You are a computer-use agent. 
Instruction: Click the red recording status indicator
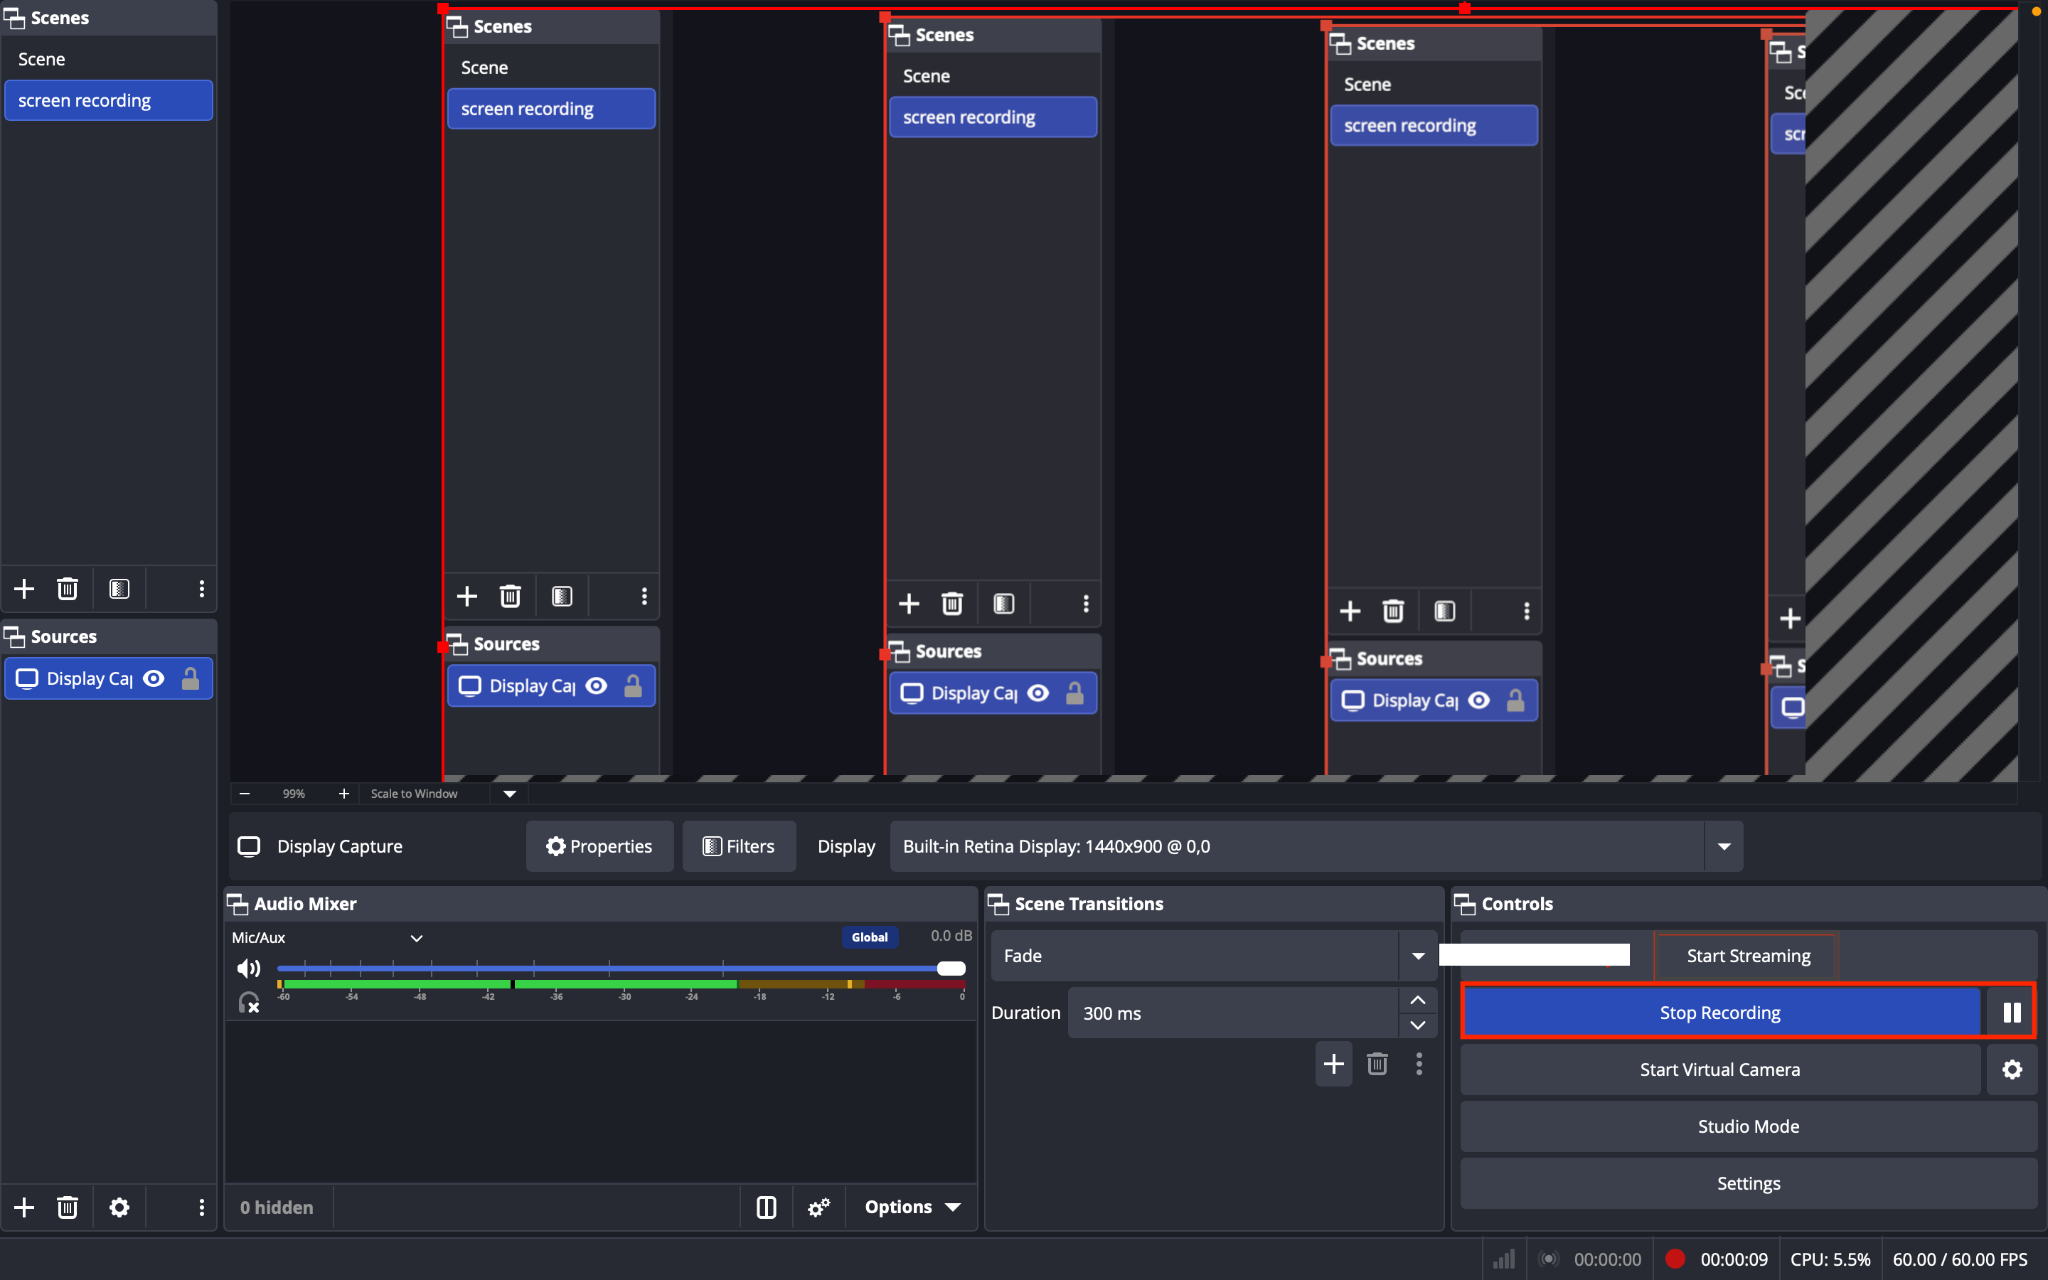click(1675, 1259)
